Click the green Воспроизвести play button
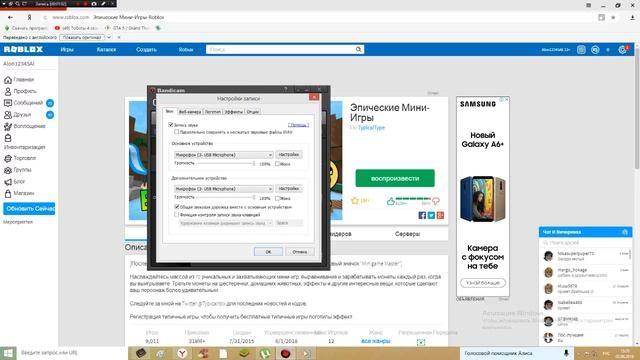The height and width of the screenshot is (360, 640). click(395, 178)
